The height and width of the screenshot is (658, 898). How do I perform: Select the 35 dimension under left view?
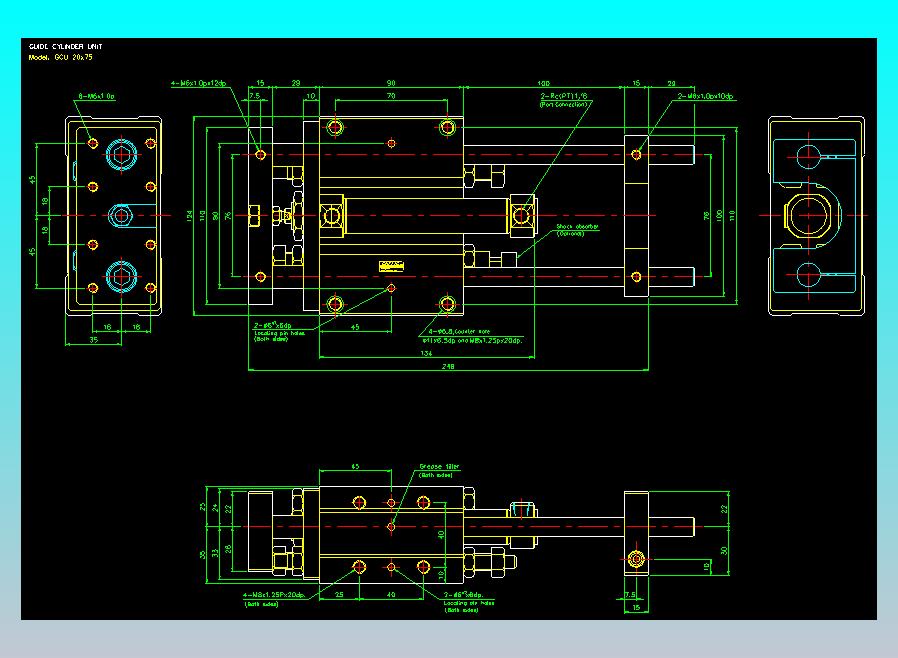93,340
